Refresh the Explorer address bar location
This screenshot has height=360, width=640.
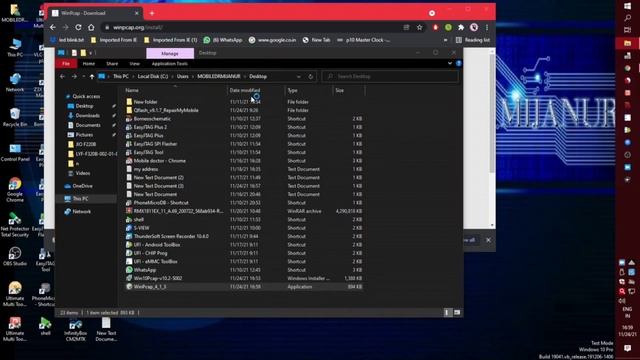point(311,76)
